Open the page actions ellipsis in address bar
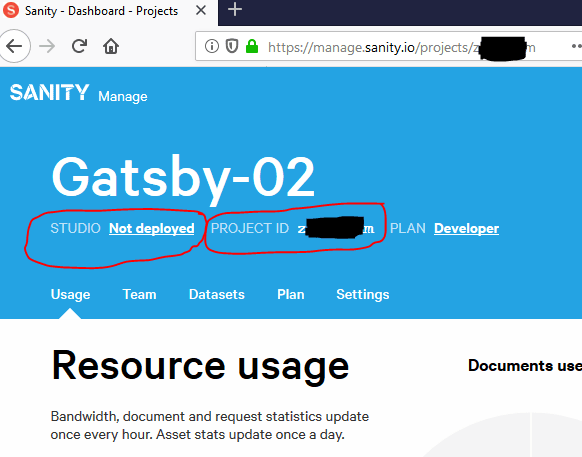582x457 pixels. point(576,46)
